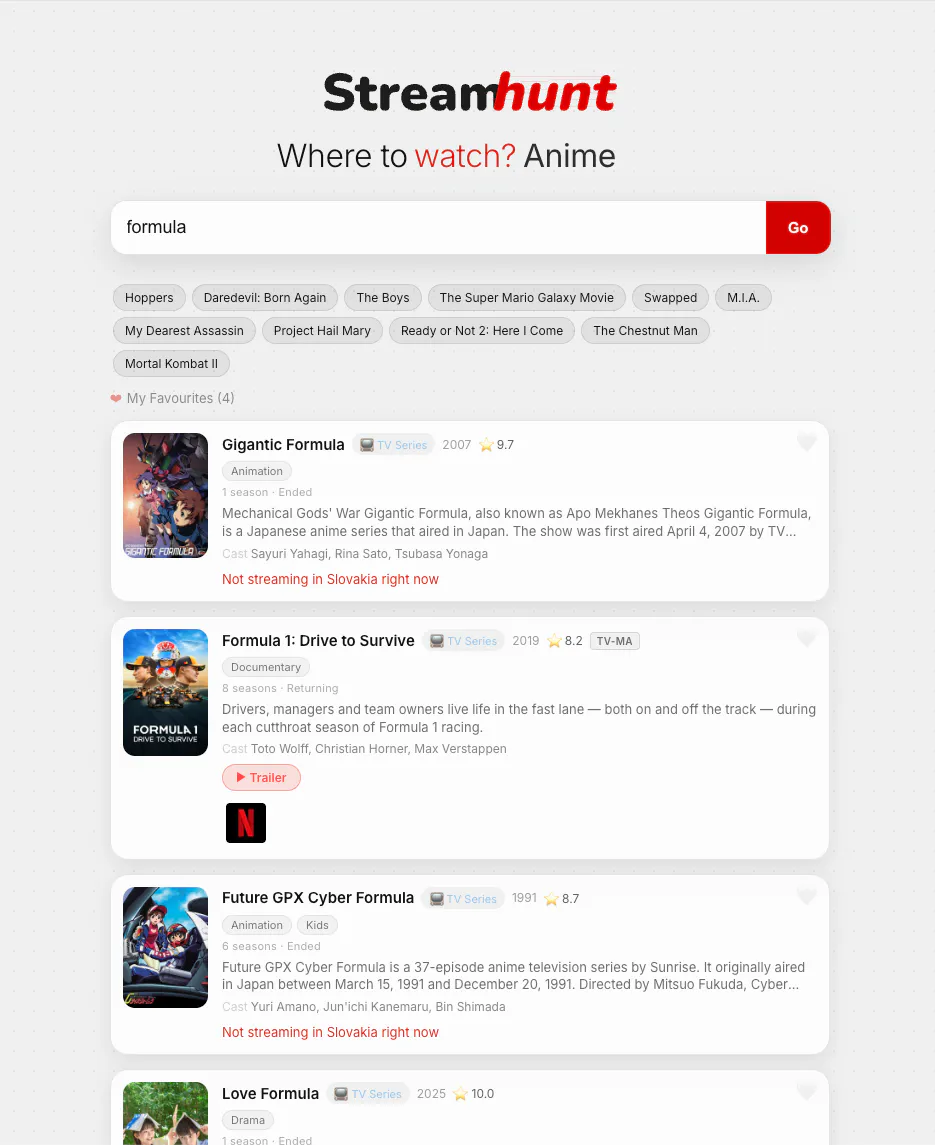This screenshot has width=935, height=1145.
Task: Choose The Boys suggestion chip
Action: 383,298
